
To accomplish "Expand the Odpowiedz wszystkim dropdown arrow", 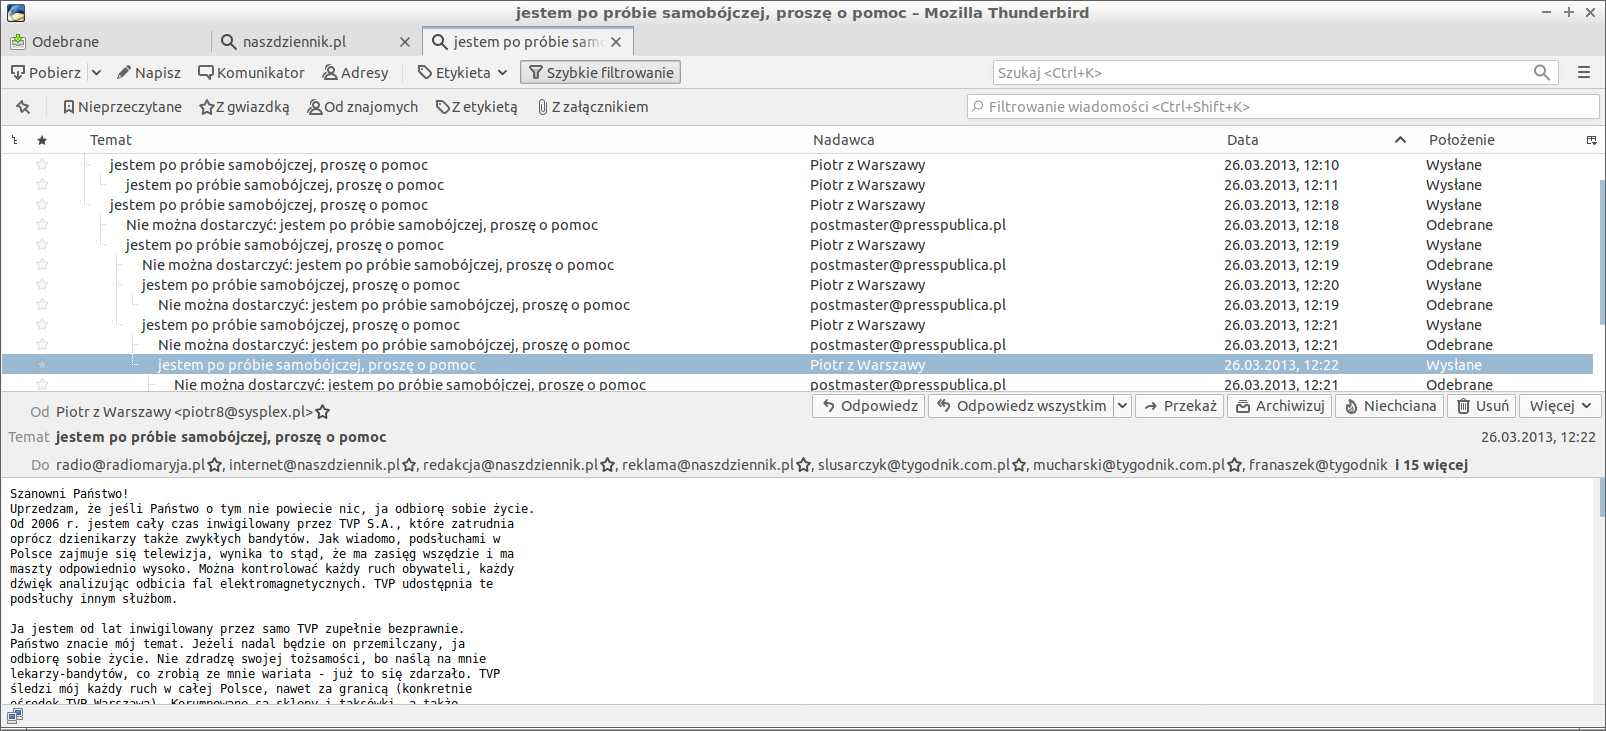I will coord(1122,406).
